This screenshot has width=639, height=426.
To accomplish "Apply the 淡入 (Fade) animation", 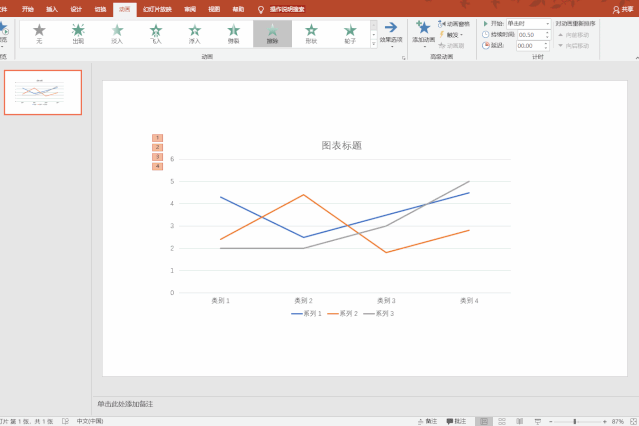I will (x=117, y=34).
